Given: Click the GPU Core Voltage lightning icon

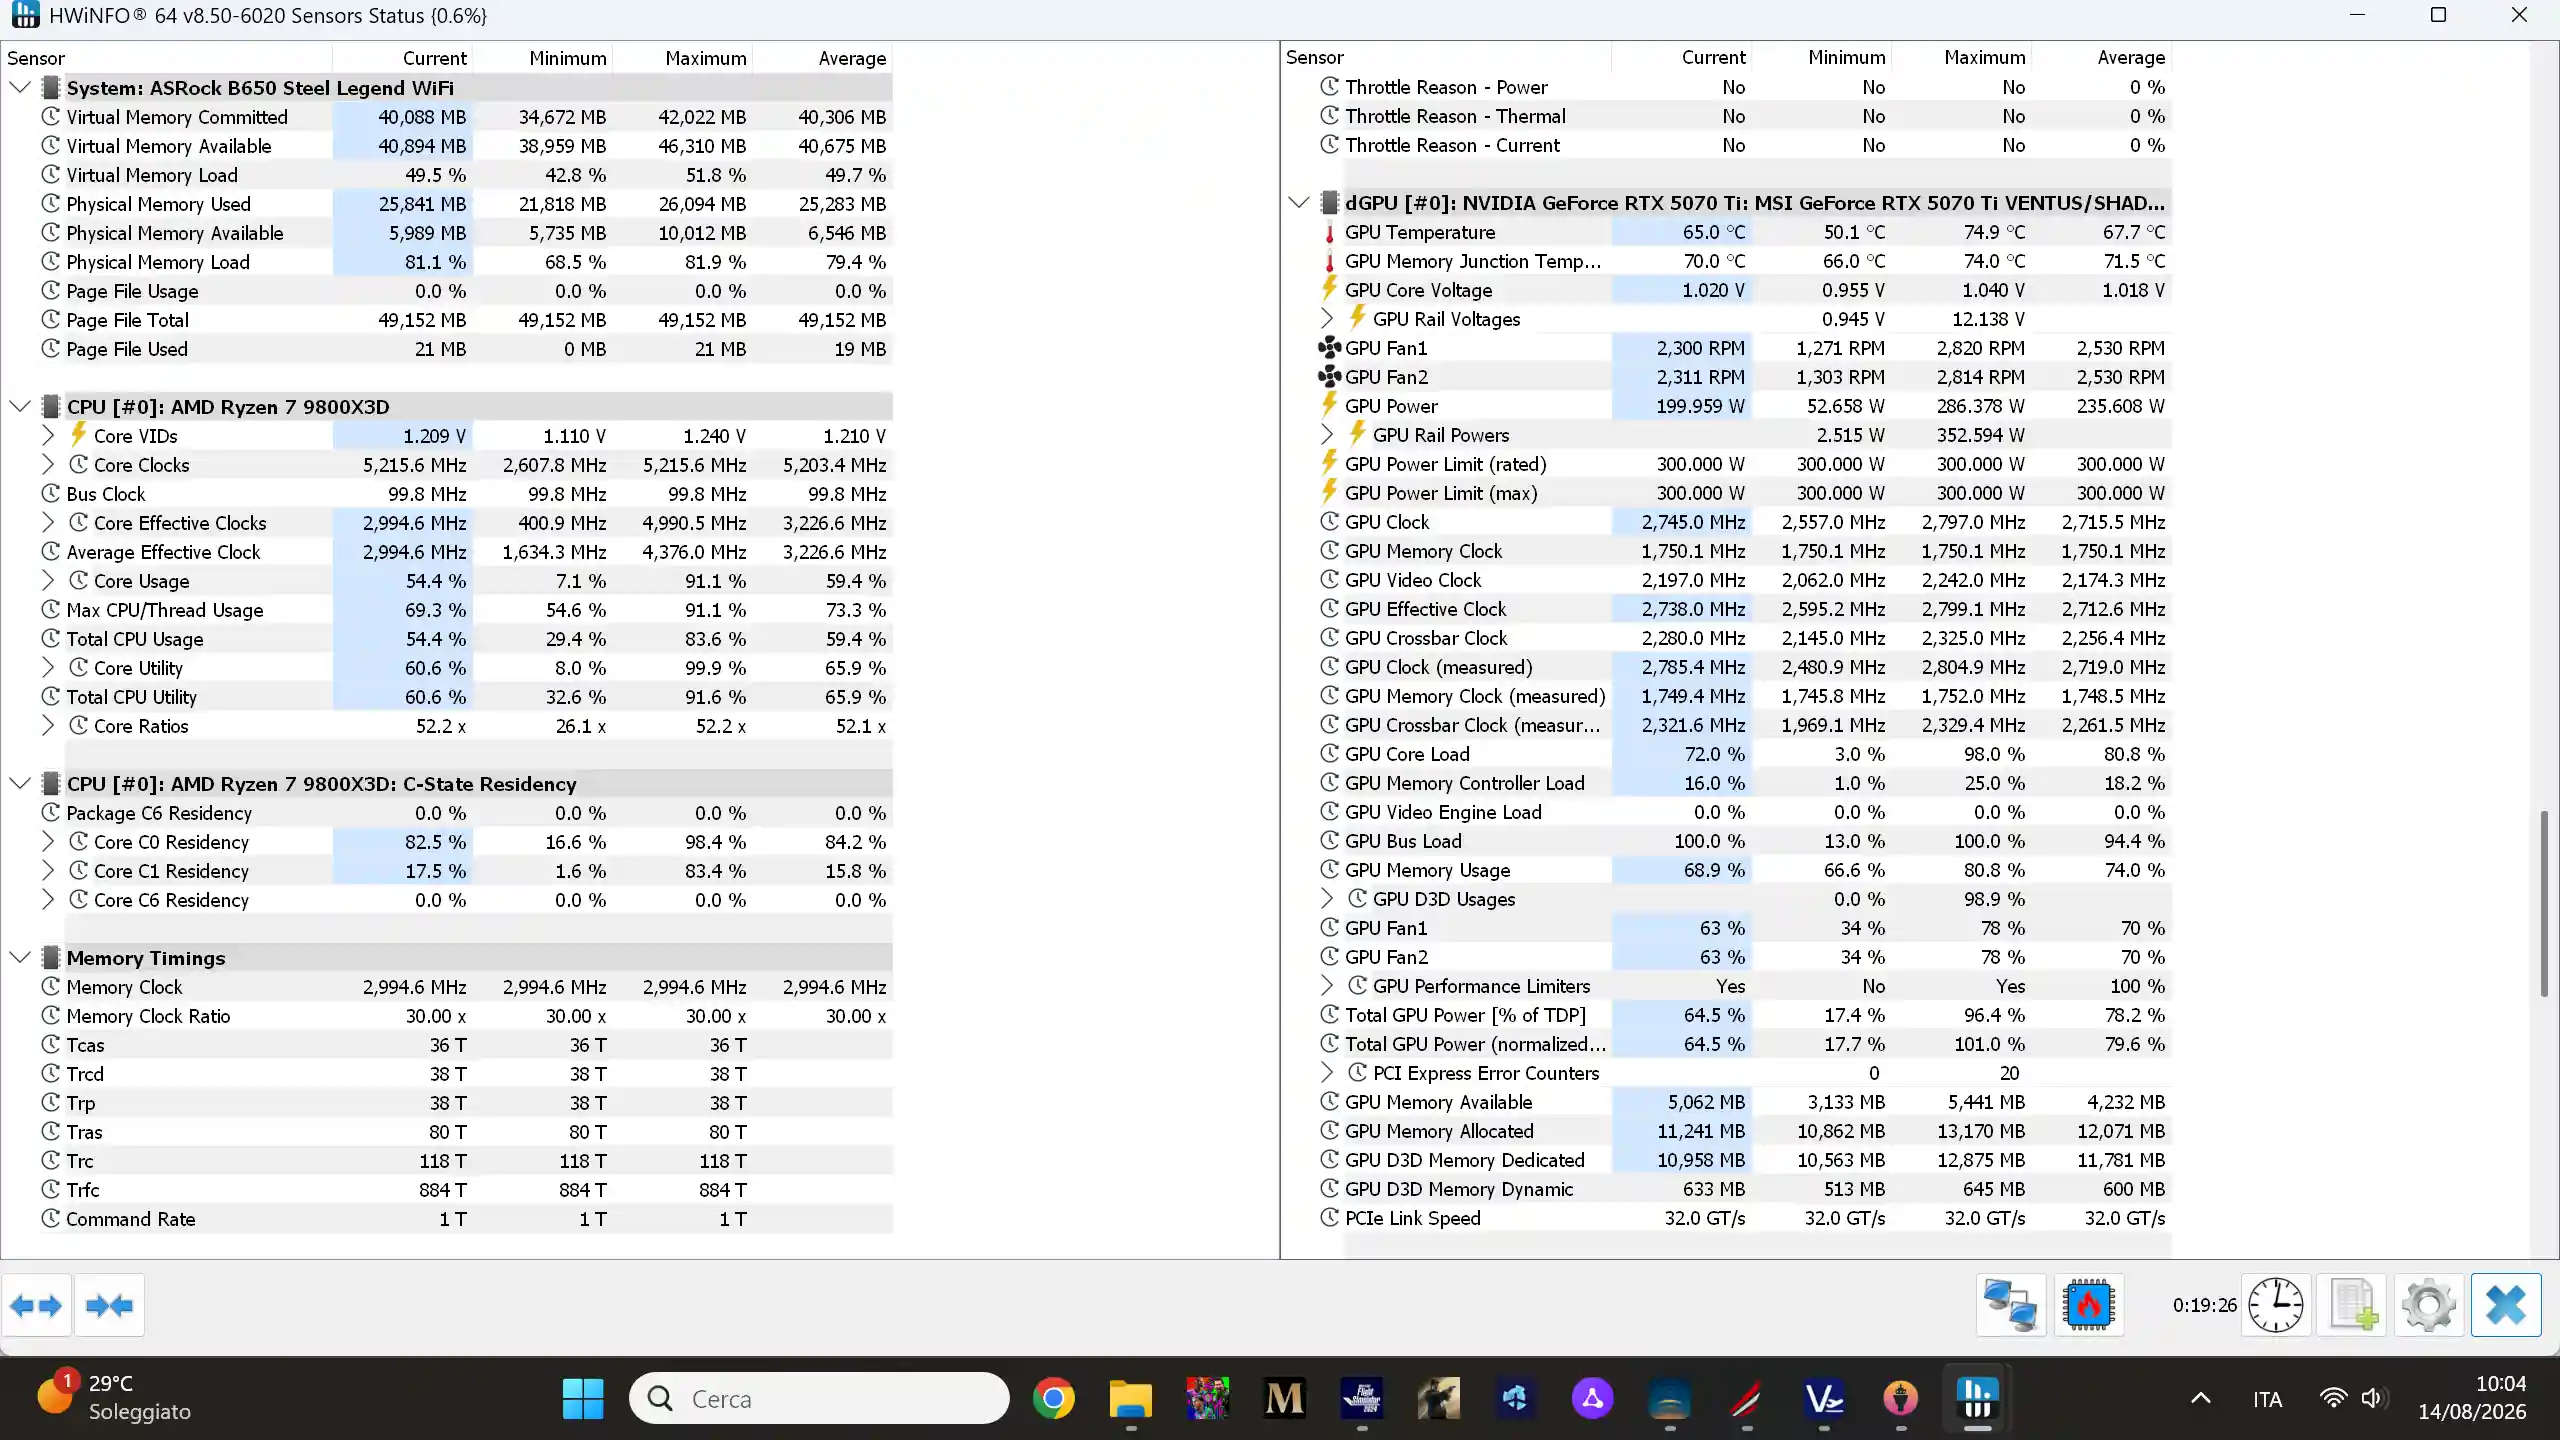Looking at the screenshot, I should click(x=1329, y=289).
